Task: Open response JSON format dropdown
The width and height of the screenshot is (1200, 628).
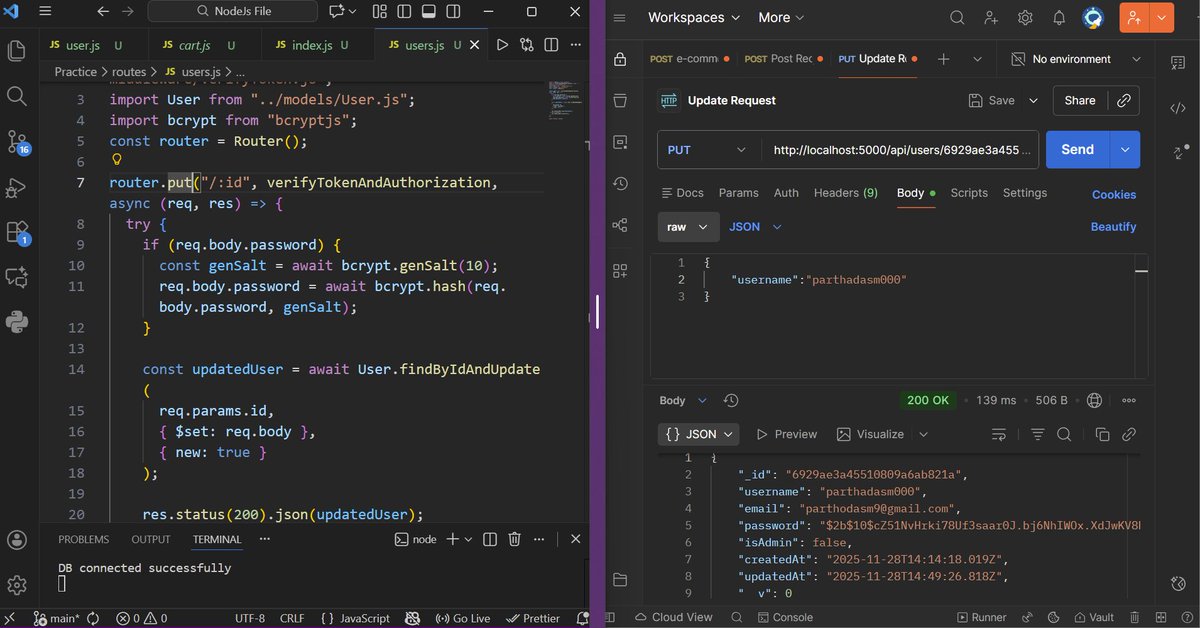Action: (x=699, y=434)
